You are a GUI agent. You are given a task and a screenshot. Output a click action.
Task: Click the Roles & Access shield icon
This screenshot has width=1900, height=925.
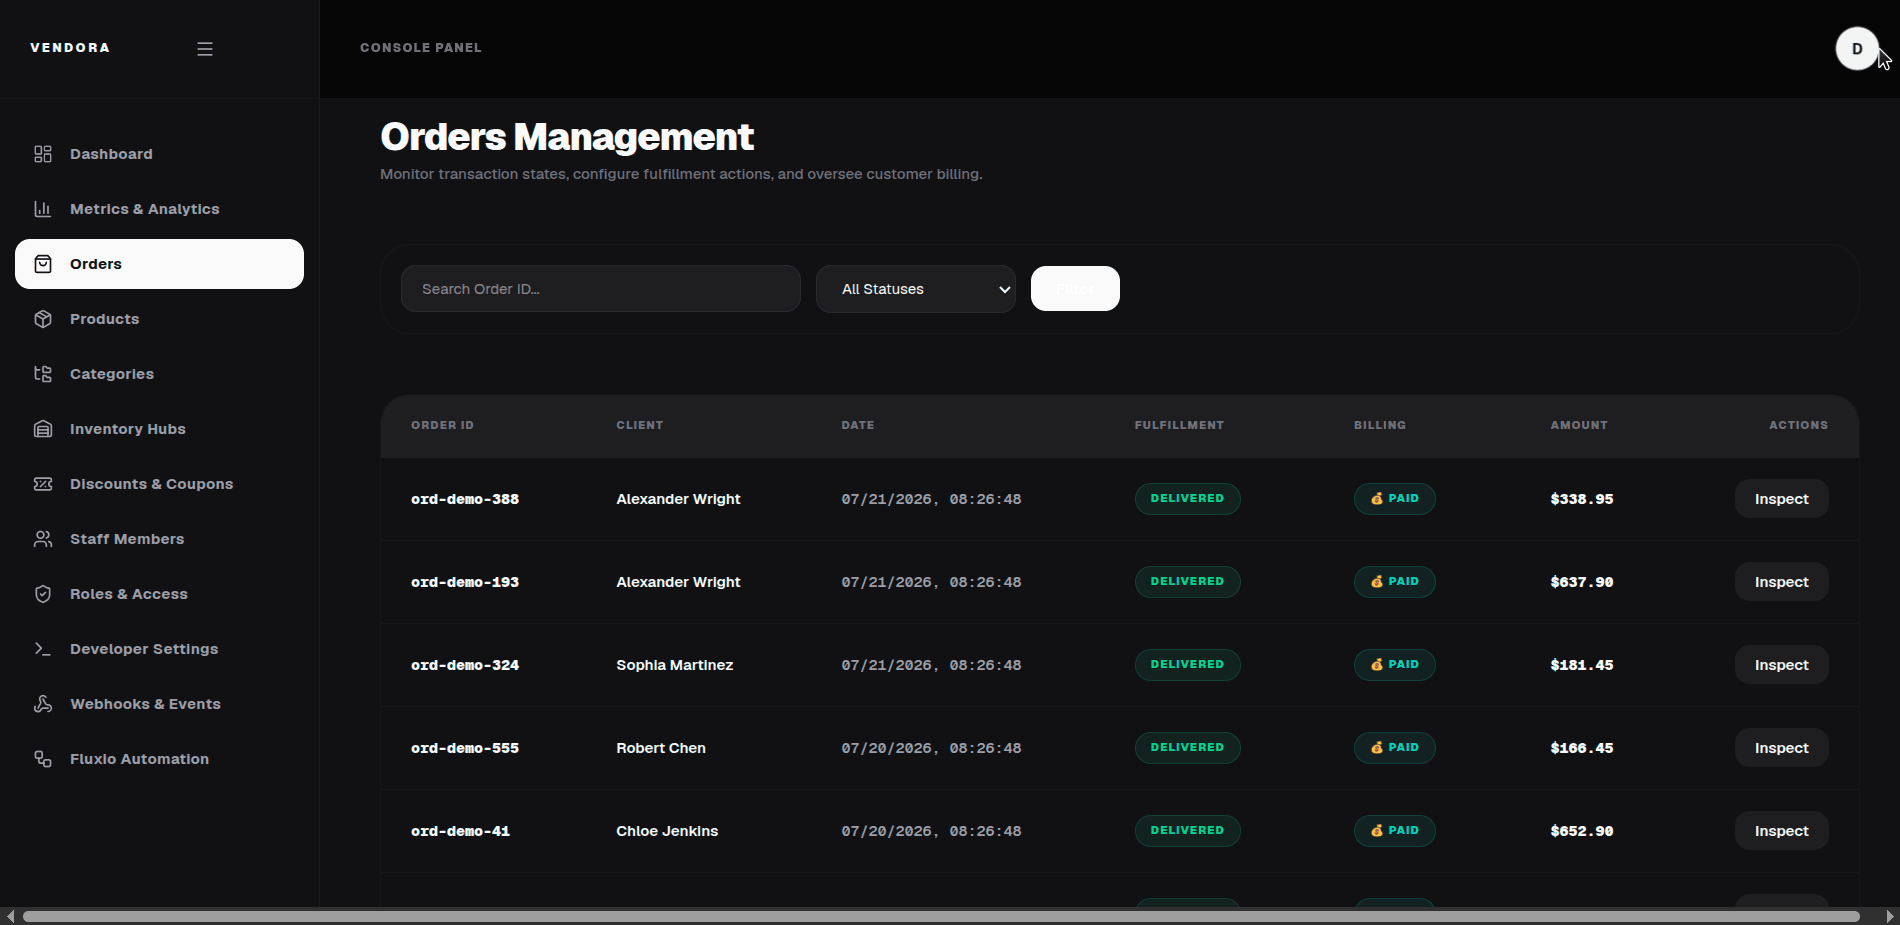[43, 594]
